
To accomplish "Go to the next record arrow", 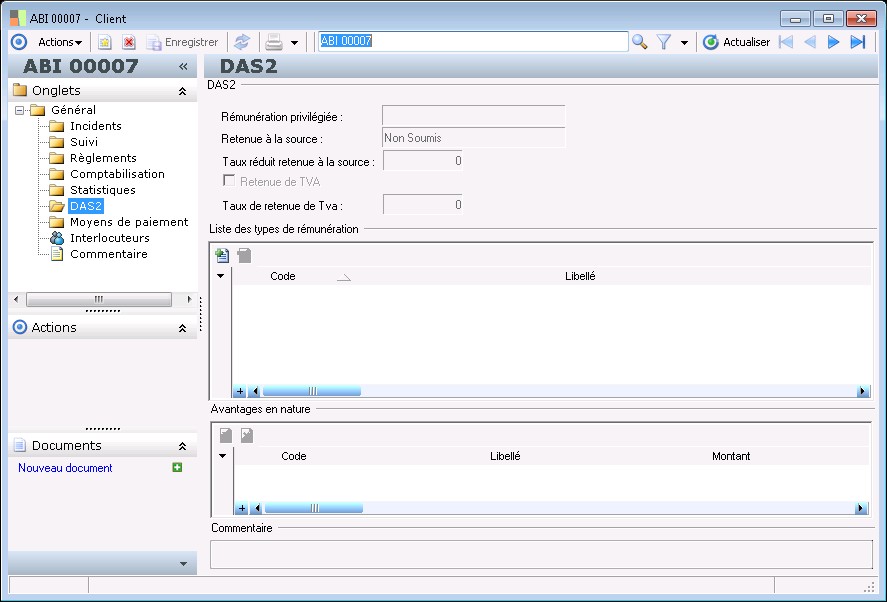I will coord(833,42).
